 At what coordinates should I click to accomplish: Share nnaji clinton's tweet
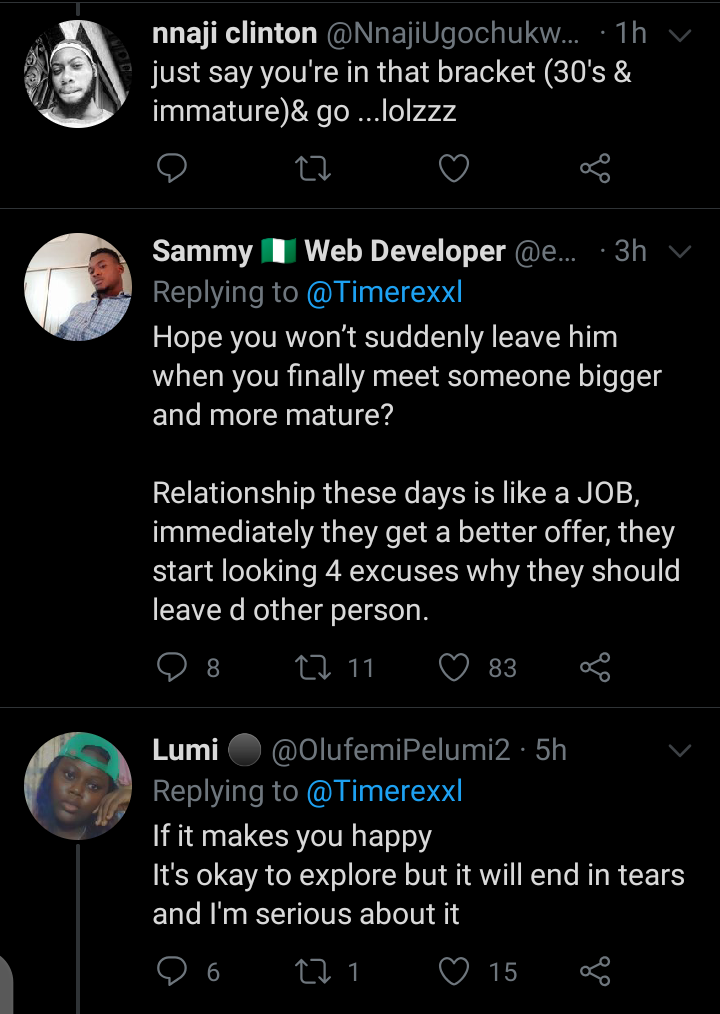(x=595, y=168)
